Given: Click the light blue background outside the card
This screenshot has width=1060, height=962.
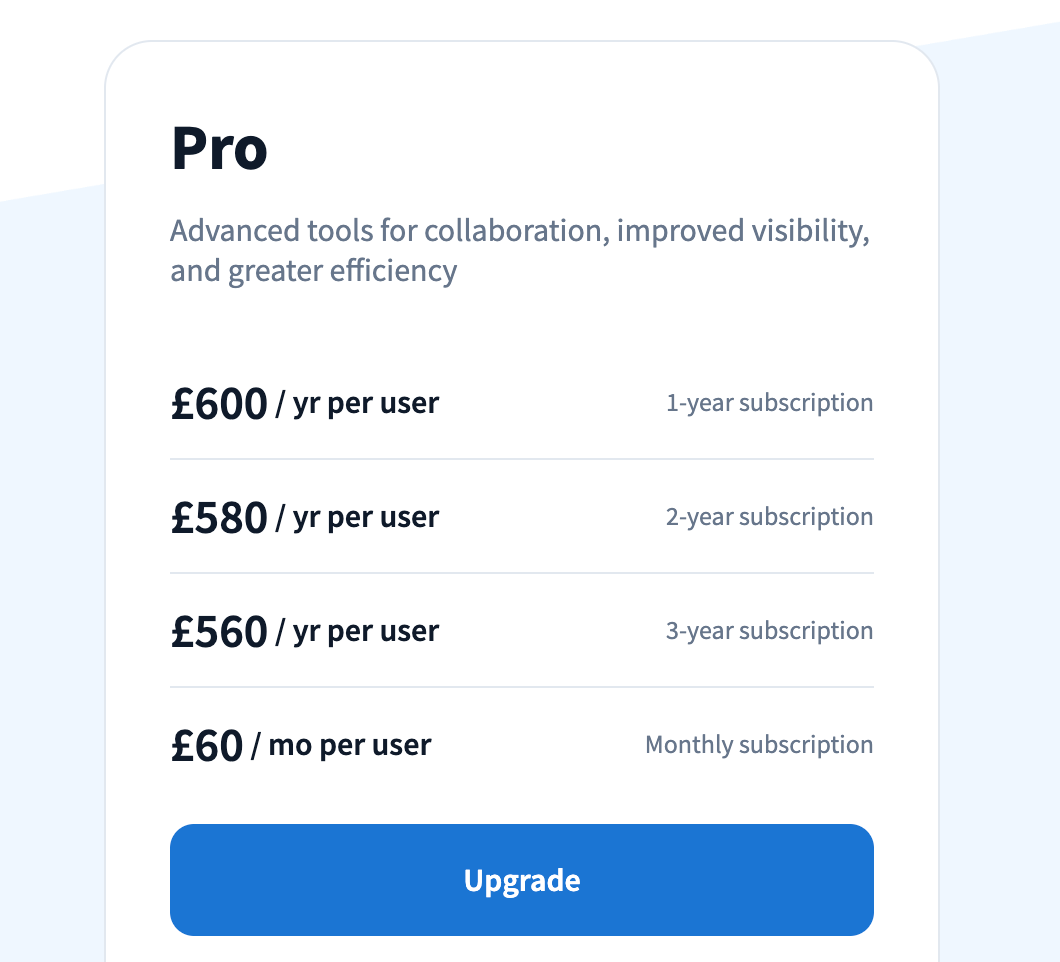Looking at the screenshot, I should tap(1000, 400).
